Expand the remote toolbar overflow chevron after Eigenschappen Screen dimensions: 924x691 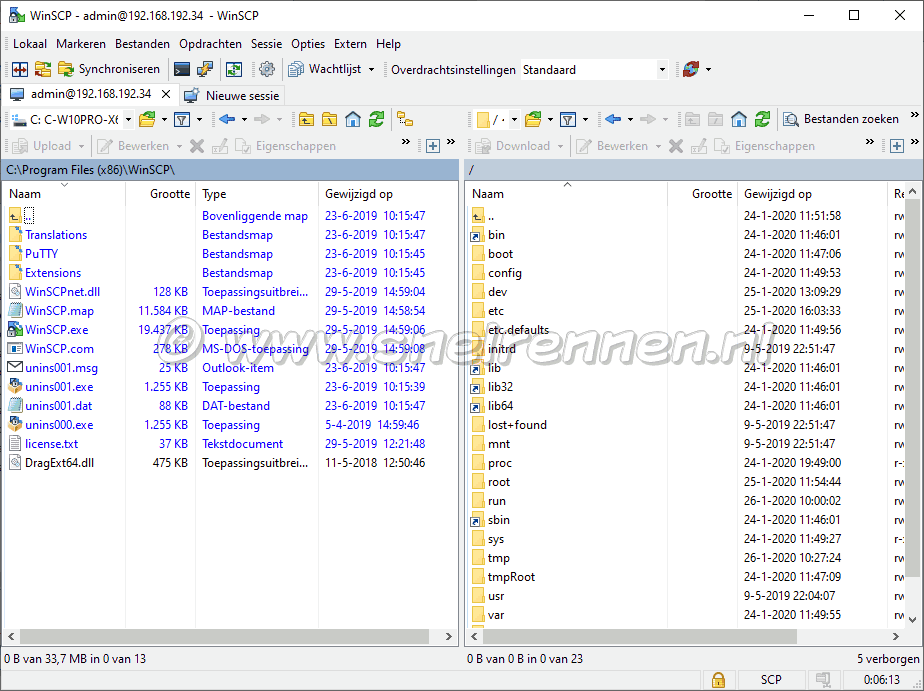(869, 141)
